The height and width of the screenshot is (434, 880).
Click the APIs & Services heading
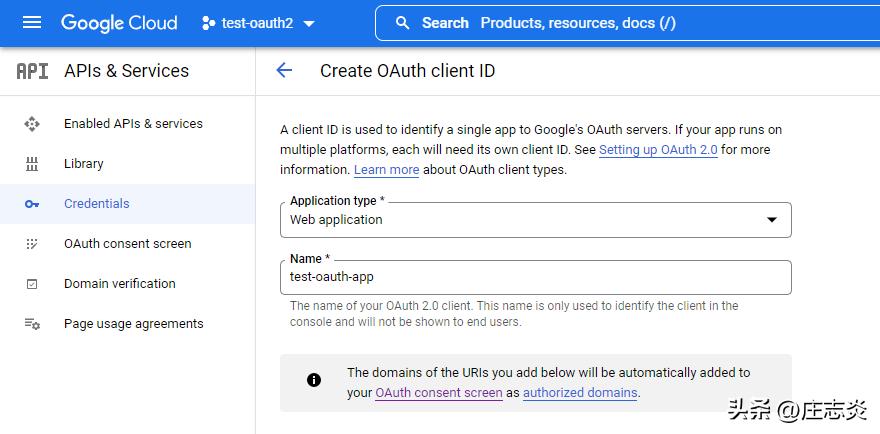[126, 71]
